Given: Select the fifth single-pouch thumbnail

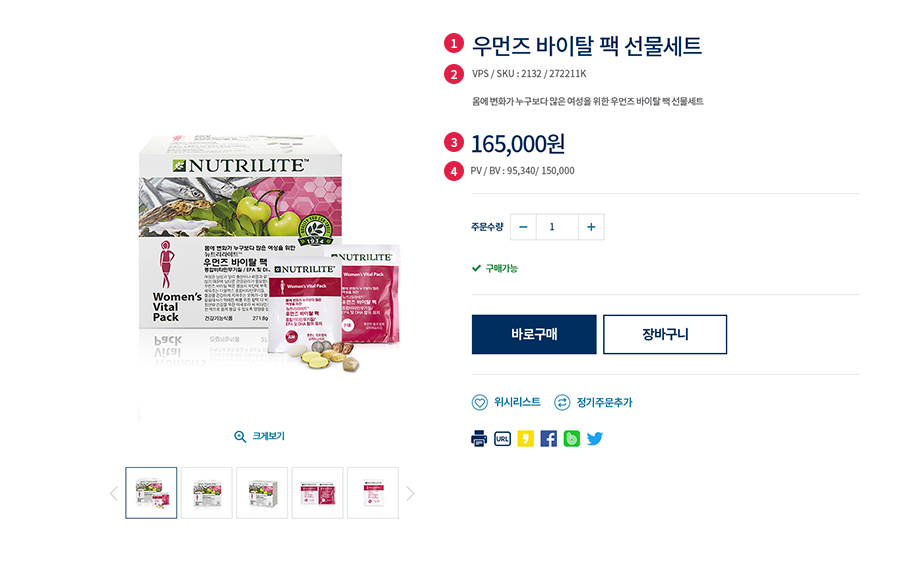Looking at the screenshot, I should click(373, 493).
